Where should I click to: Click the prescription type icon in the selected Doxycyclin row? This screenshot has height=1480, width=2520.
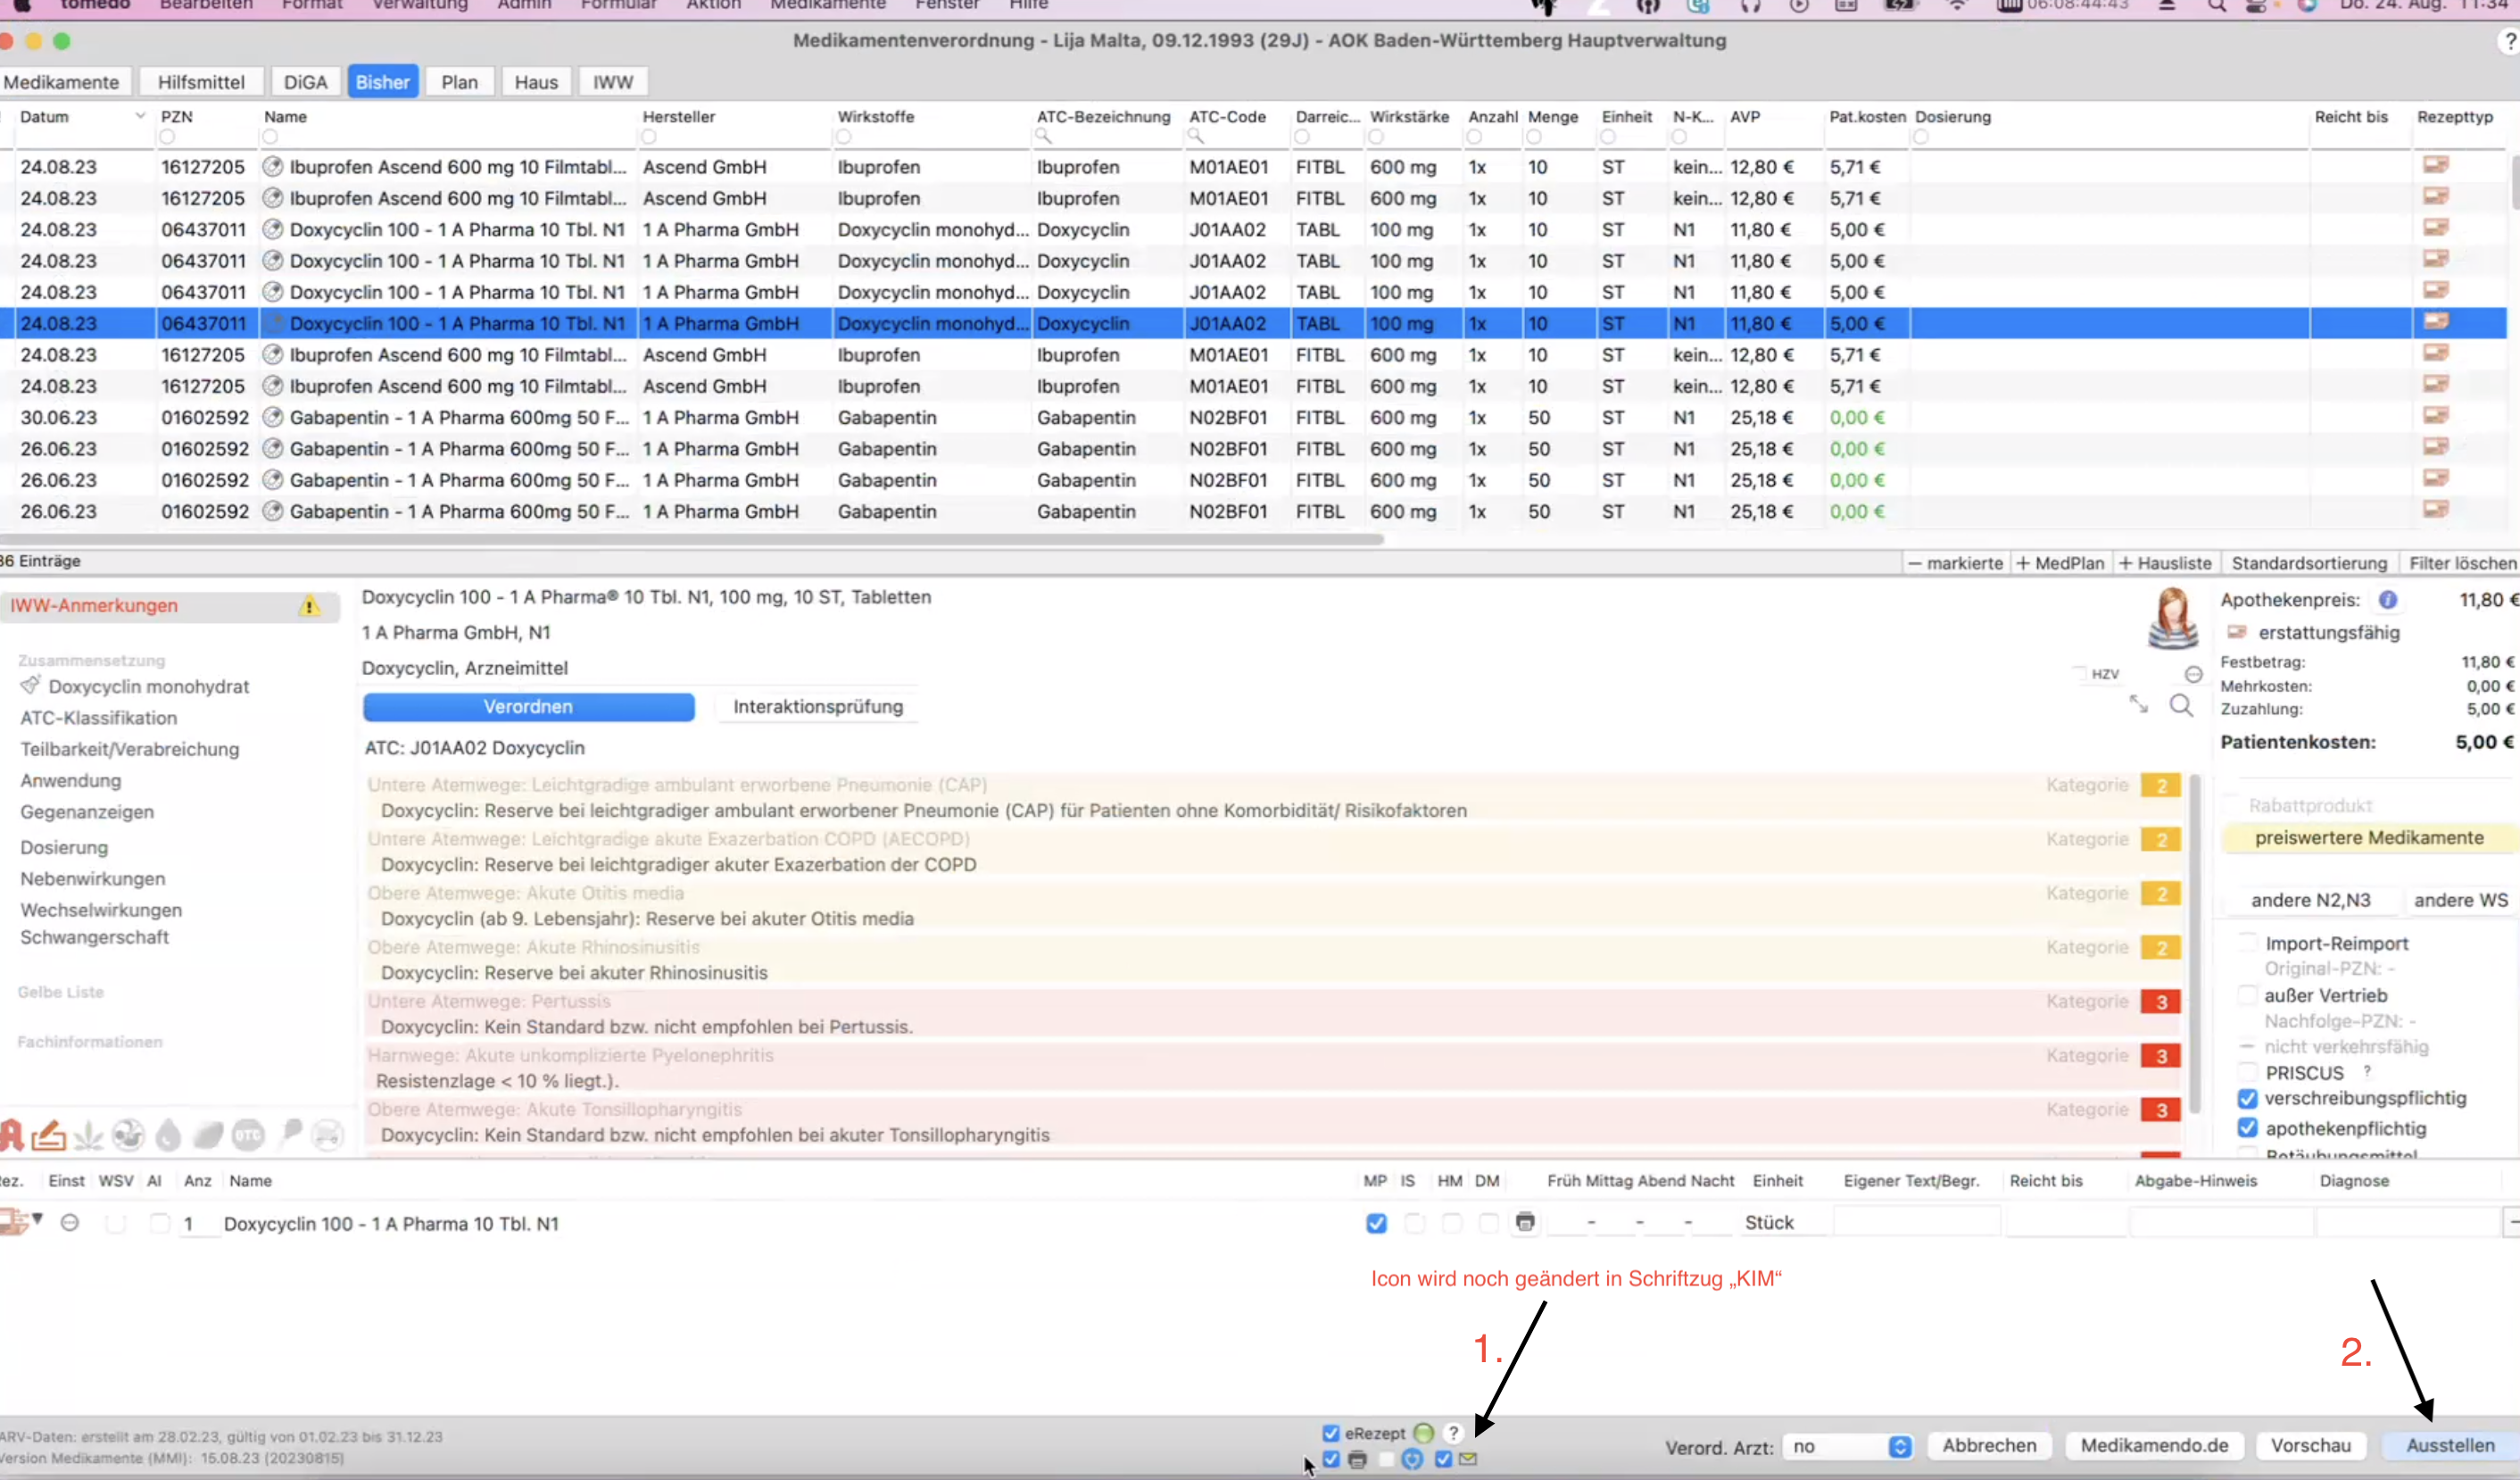2436,322
